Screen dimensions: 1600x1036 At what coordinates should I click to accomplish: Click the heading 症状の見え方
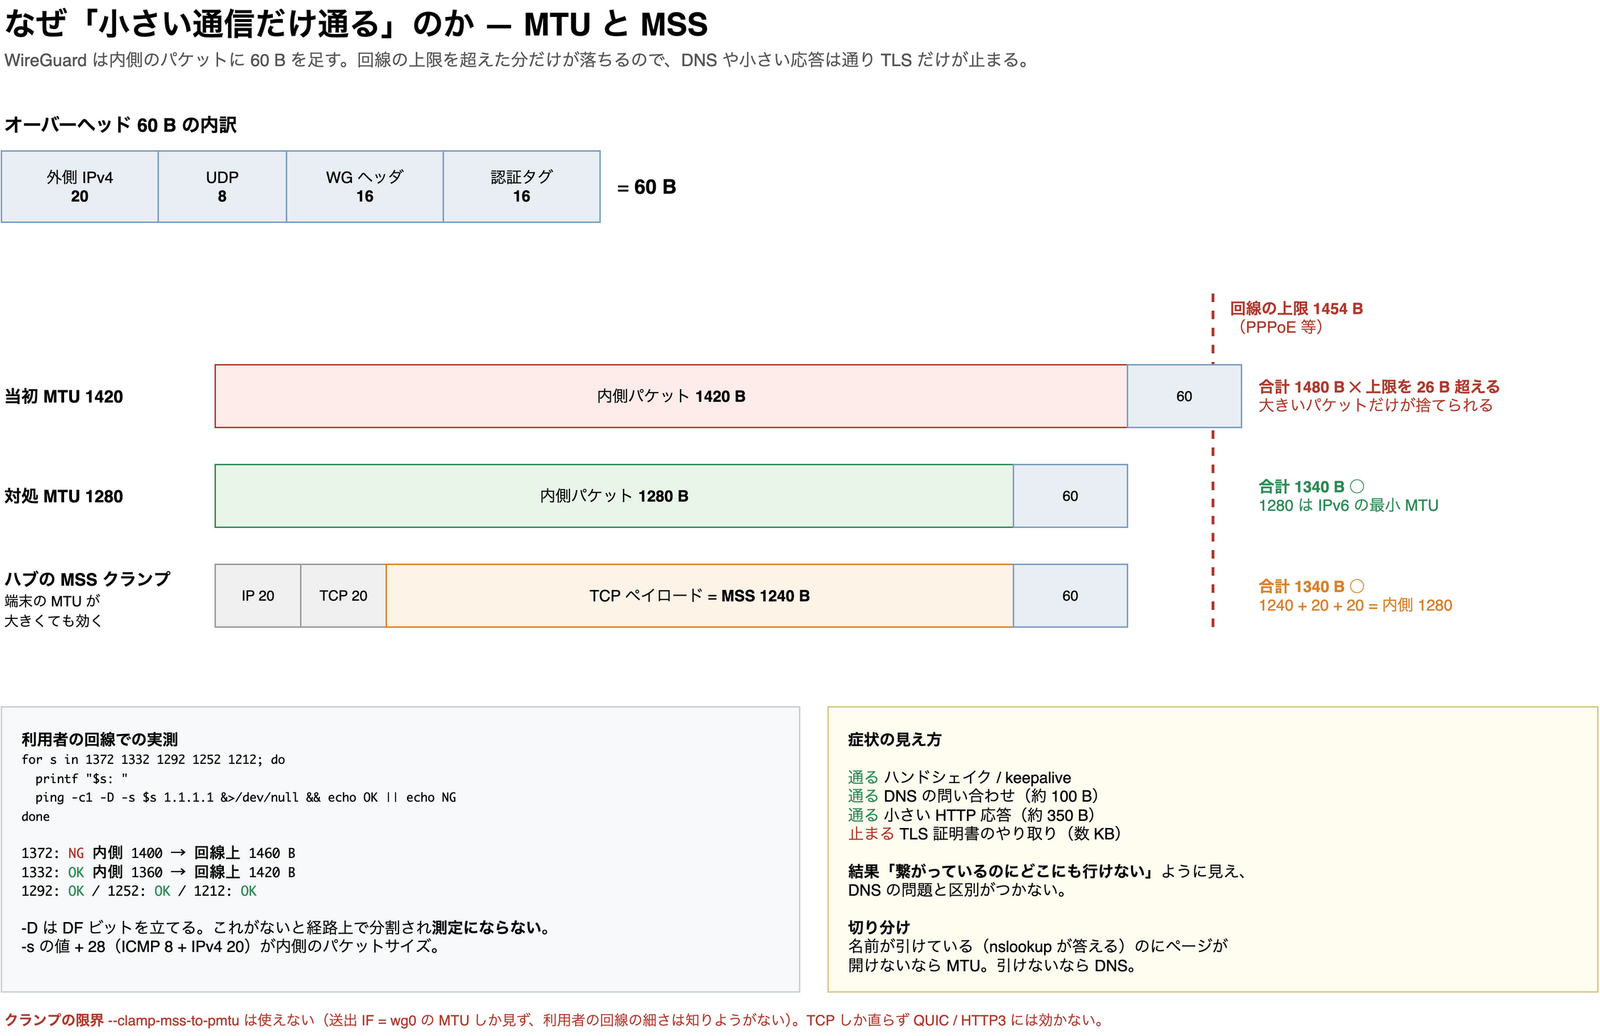point(894,740)
